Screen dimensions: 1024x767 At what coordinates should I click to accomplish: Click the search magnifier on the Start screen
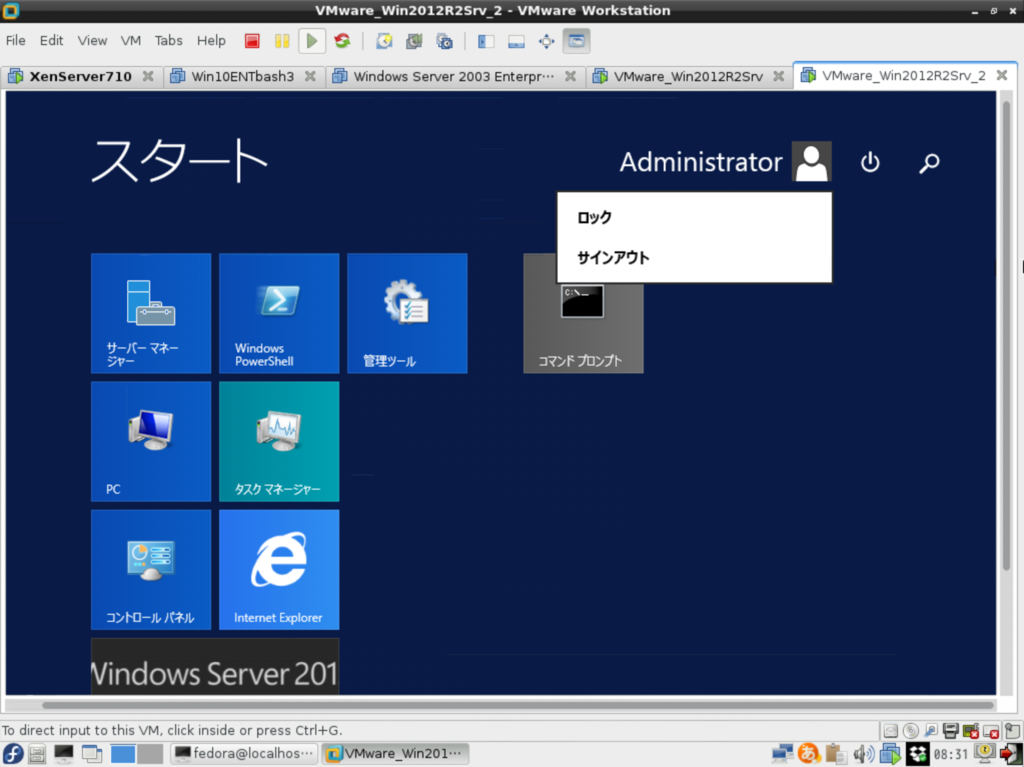point(929,162)
